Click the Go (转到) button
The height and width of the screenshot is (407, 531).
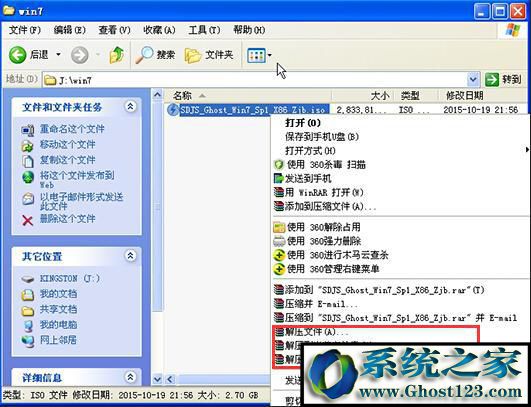point(503,80)
